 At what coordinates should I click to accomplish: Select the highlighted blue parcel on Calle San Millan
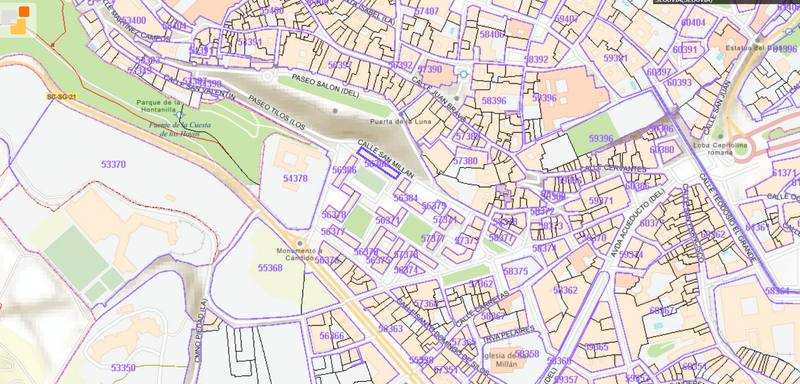click(x=379, y=163)
